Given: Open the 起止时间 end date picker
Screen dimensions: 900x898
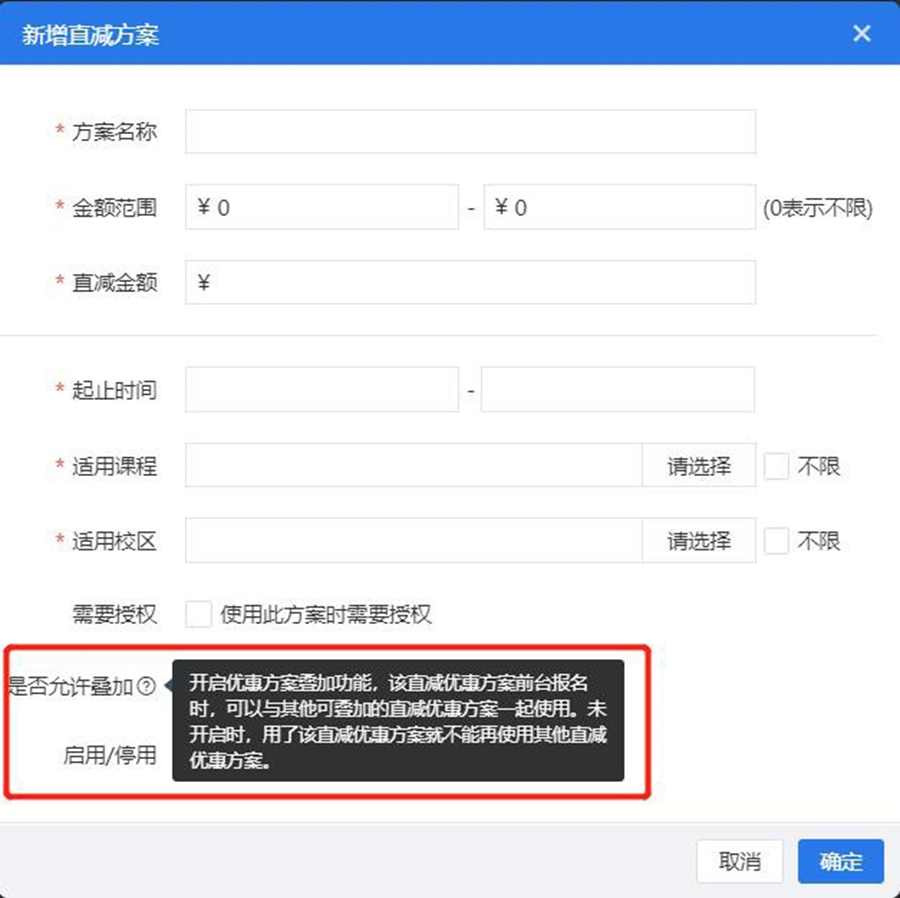Looking at the screenshot, I should [x=617, y=390].
